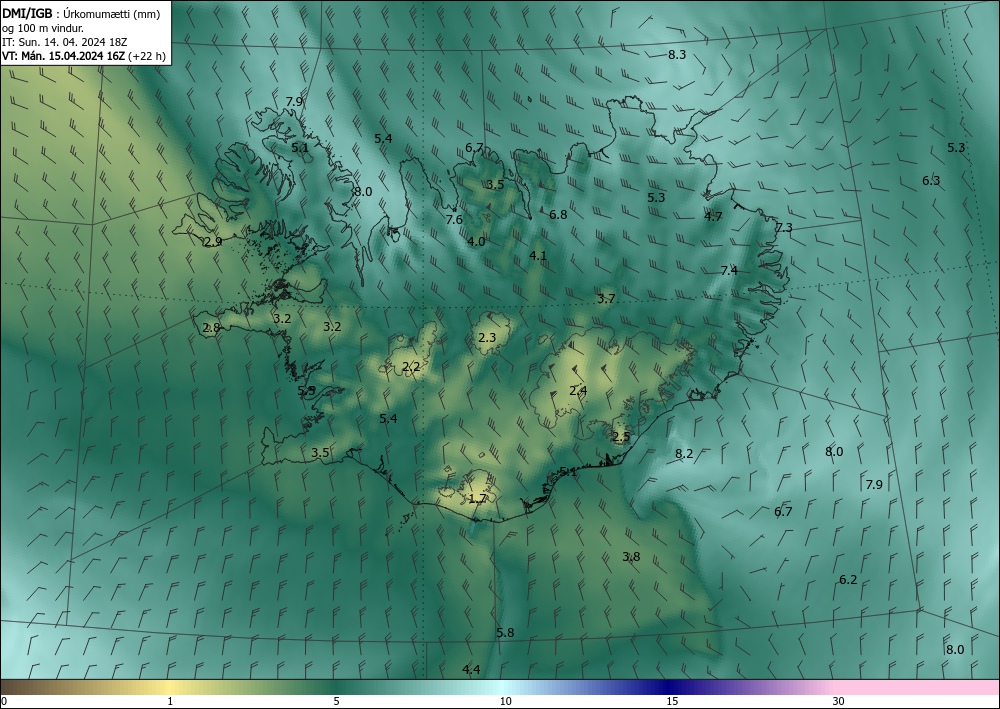Click the 7.6 value on the map
This screenshot has width=1000, height=709.
pyautogui.click(x=454, y=220)
